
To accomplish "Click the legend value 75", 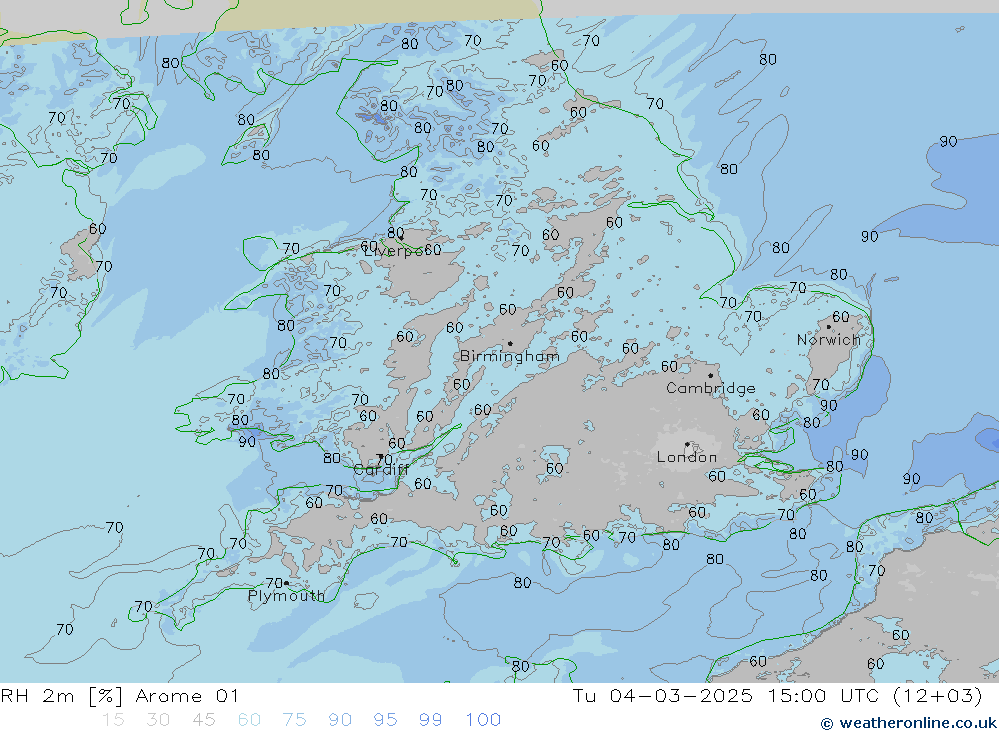I will click(295, 720).
